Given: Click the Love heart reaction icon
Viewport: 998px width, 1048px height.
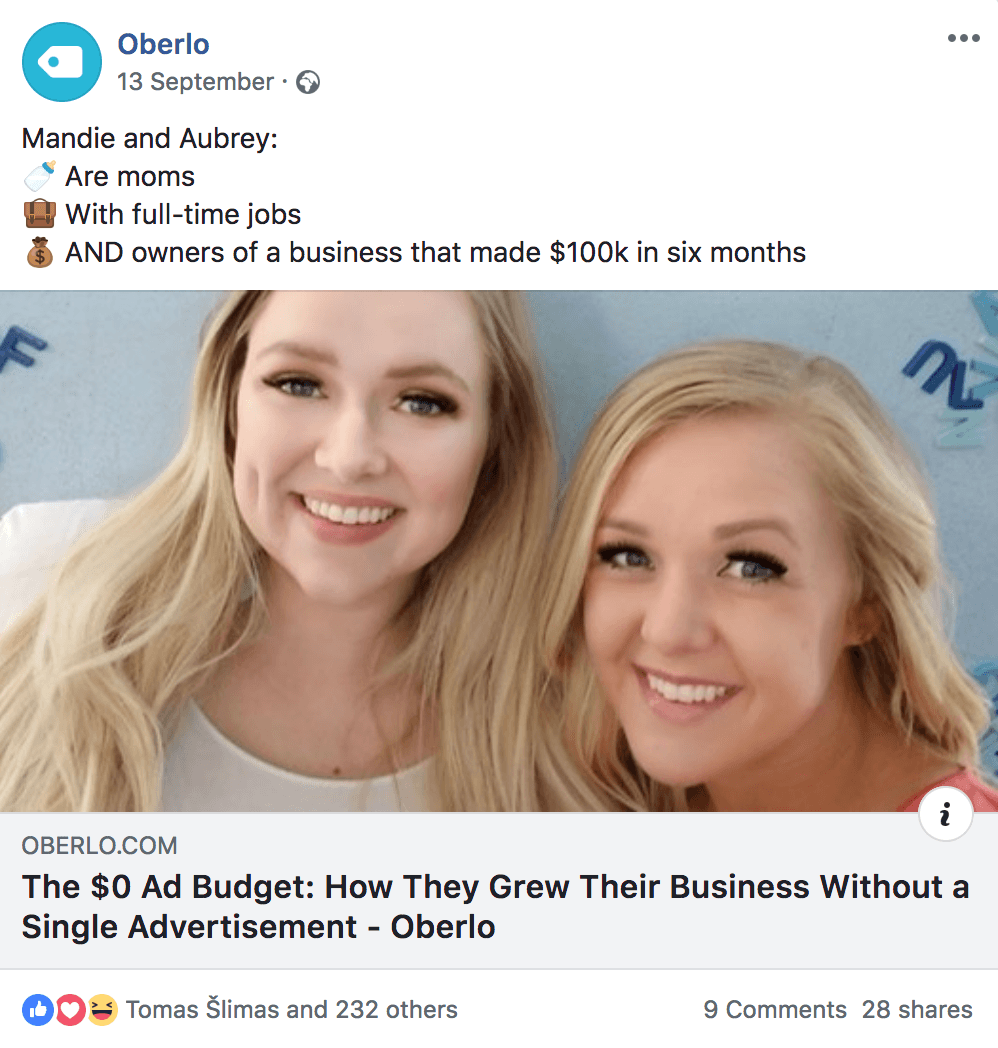Looking at the screenshot, I should point(70,1009).
